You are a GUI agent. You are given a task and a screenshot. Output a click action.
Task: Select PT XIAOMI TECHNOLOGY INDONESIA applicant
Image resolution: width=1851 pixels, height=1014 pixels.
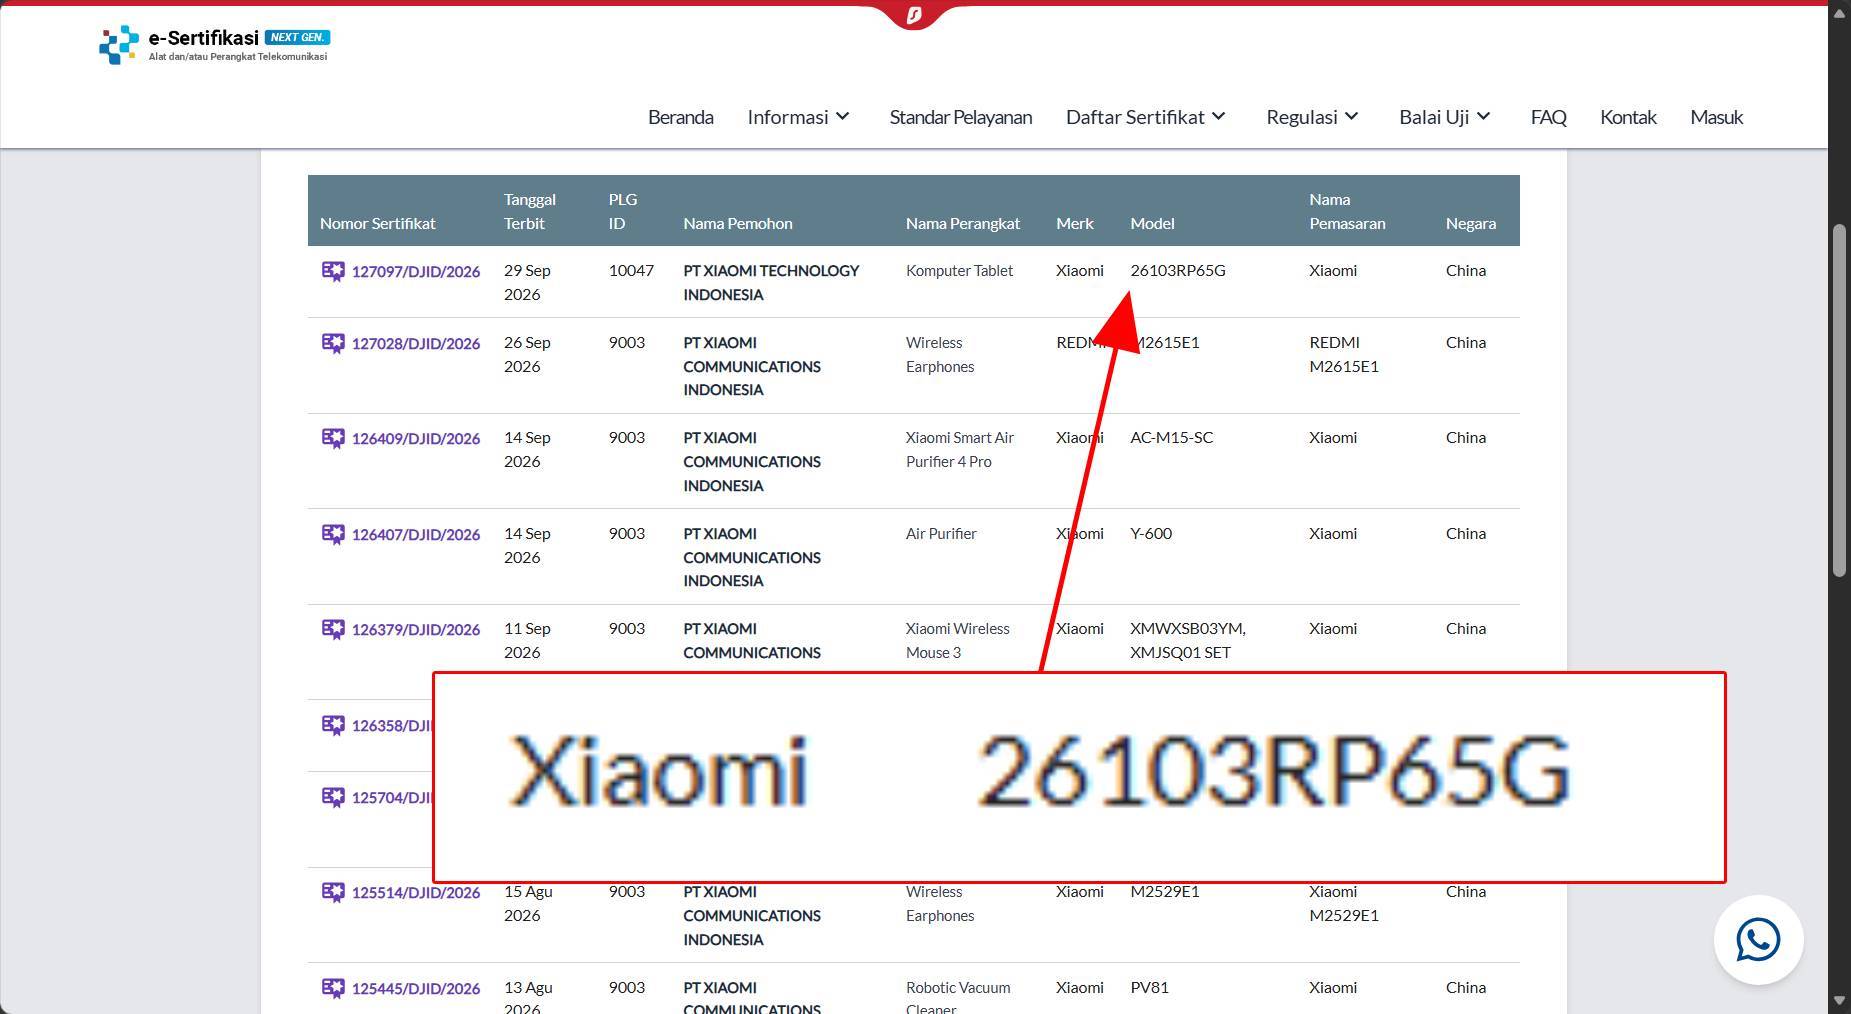pos(771,282)
